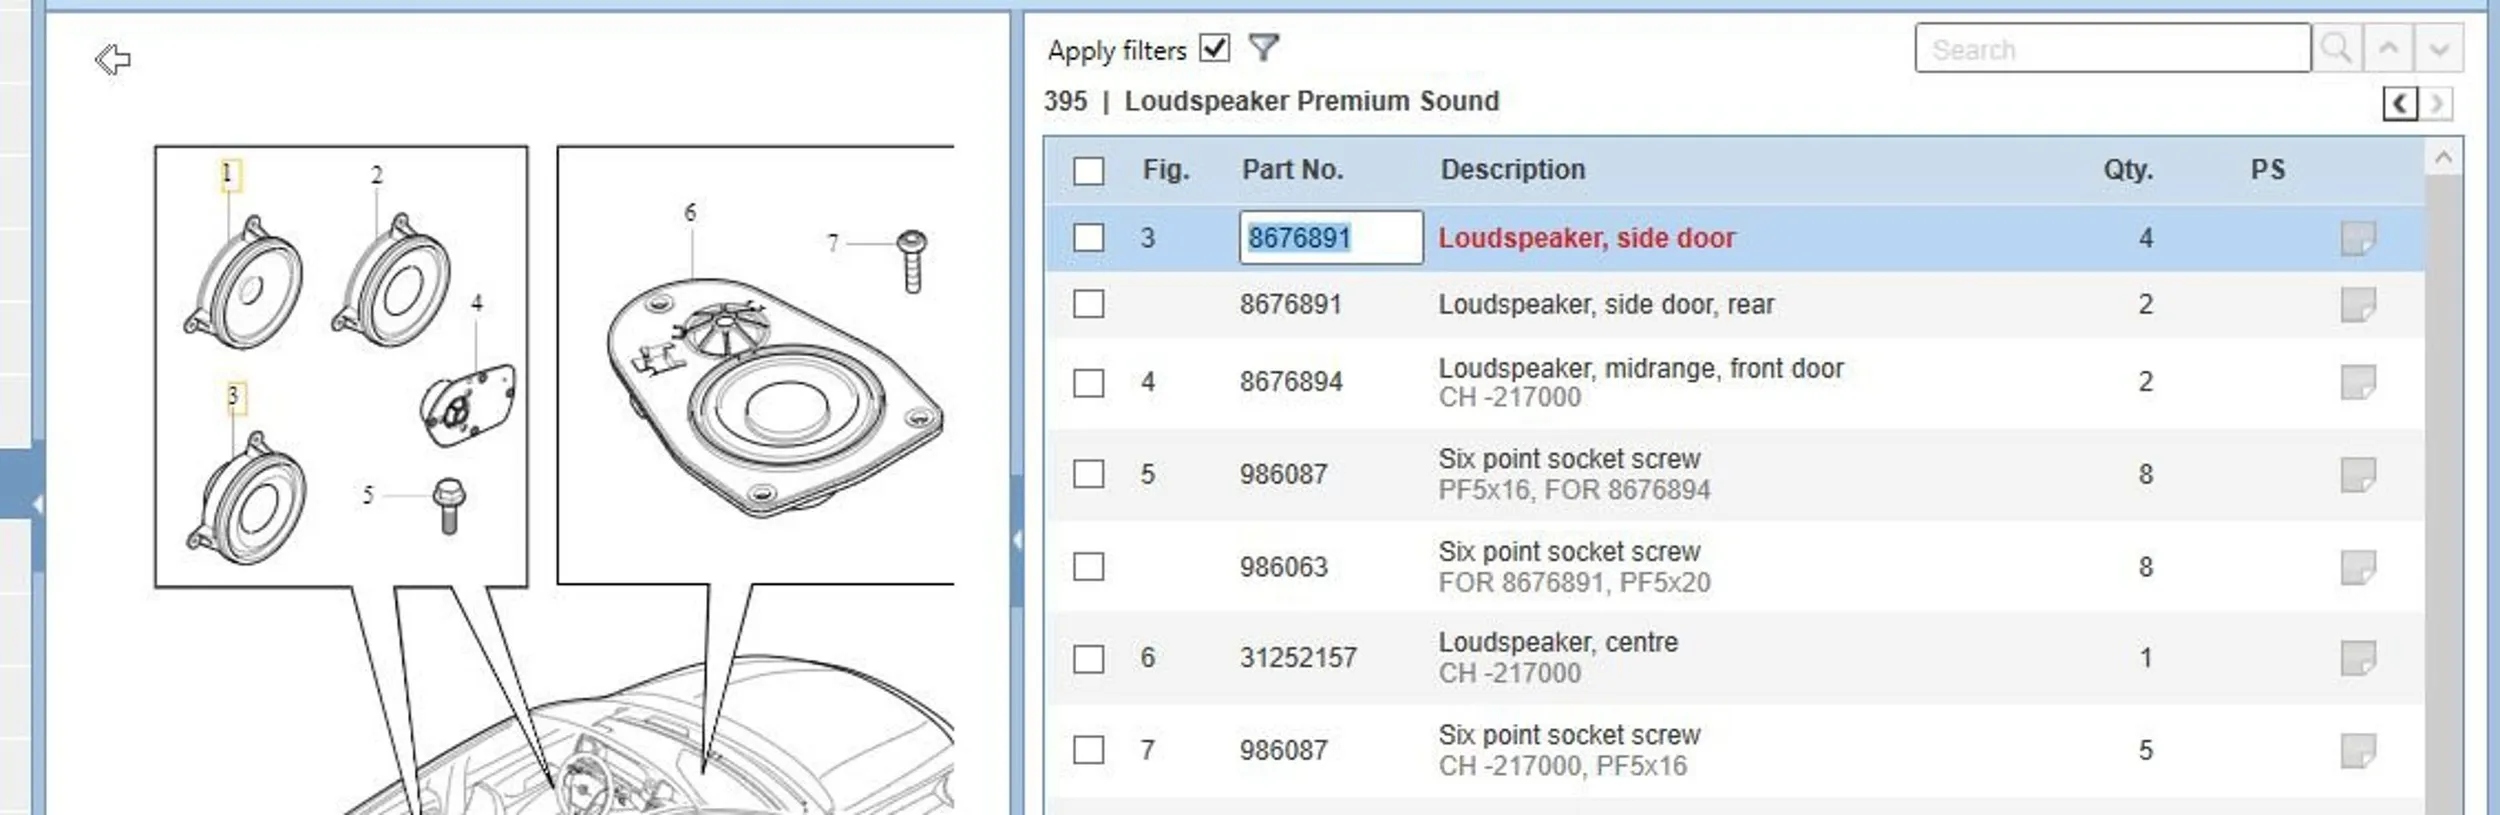Screen dimensions: 2500x815
Task: Open note icon for Loudspeaker, side door, rear
Action: 2358,305
